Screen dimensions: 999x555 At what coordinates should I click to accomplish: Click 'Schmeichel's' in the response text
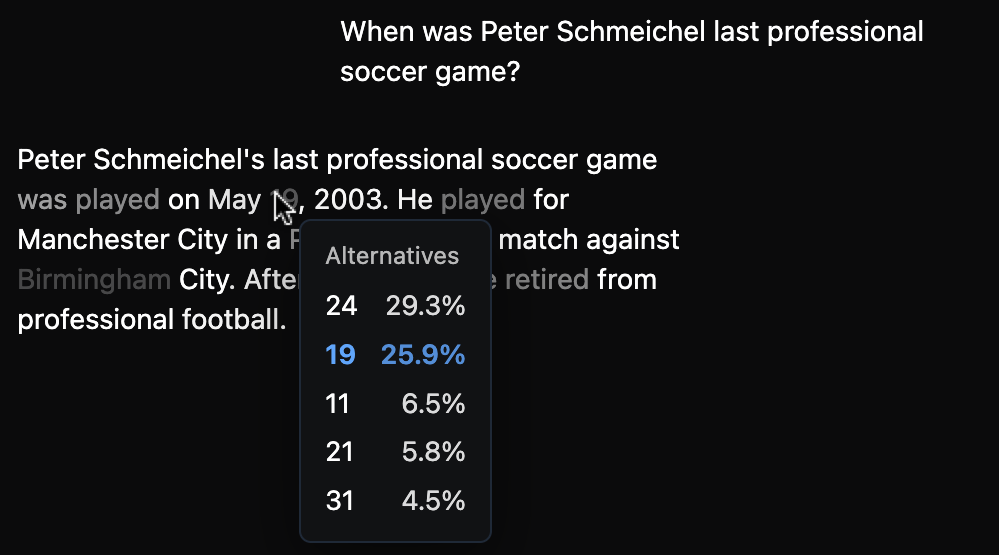coord(178,160)
